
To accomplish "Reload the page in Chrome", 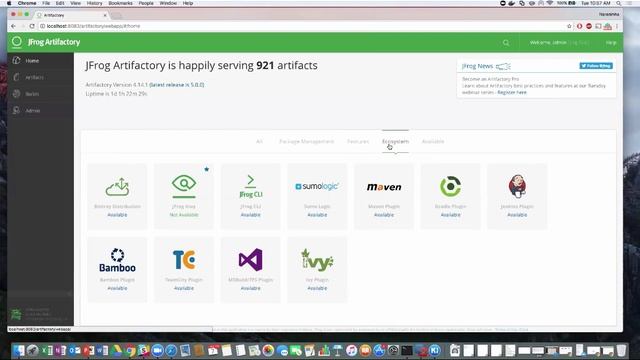I will tap(32, 26).
